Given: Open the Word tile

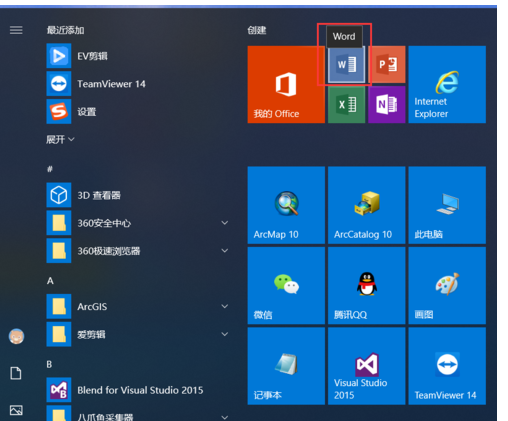Looking at the screenshot, I should 346,64.
